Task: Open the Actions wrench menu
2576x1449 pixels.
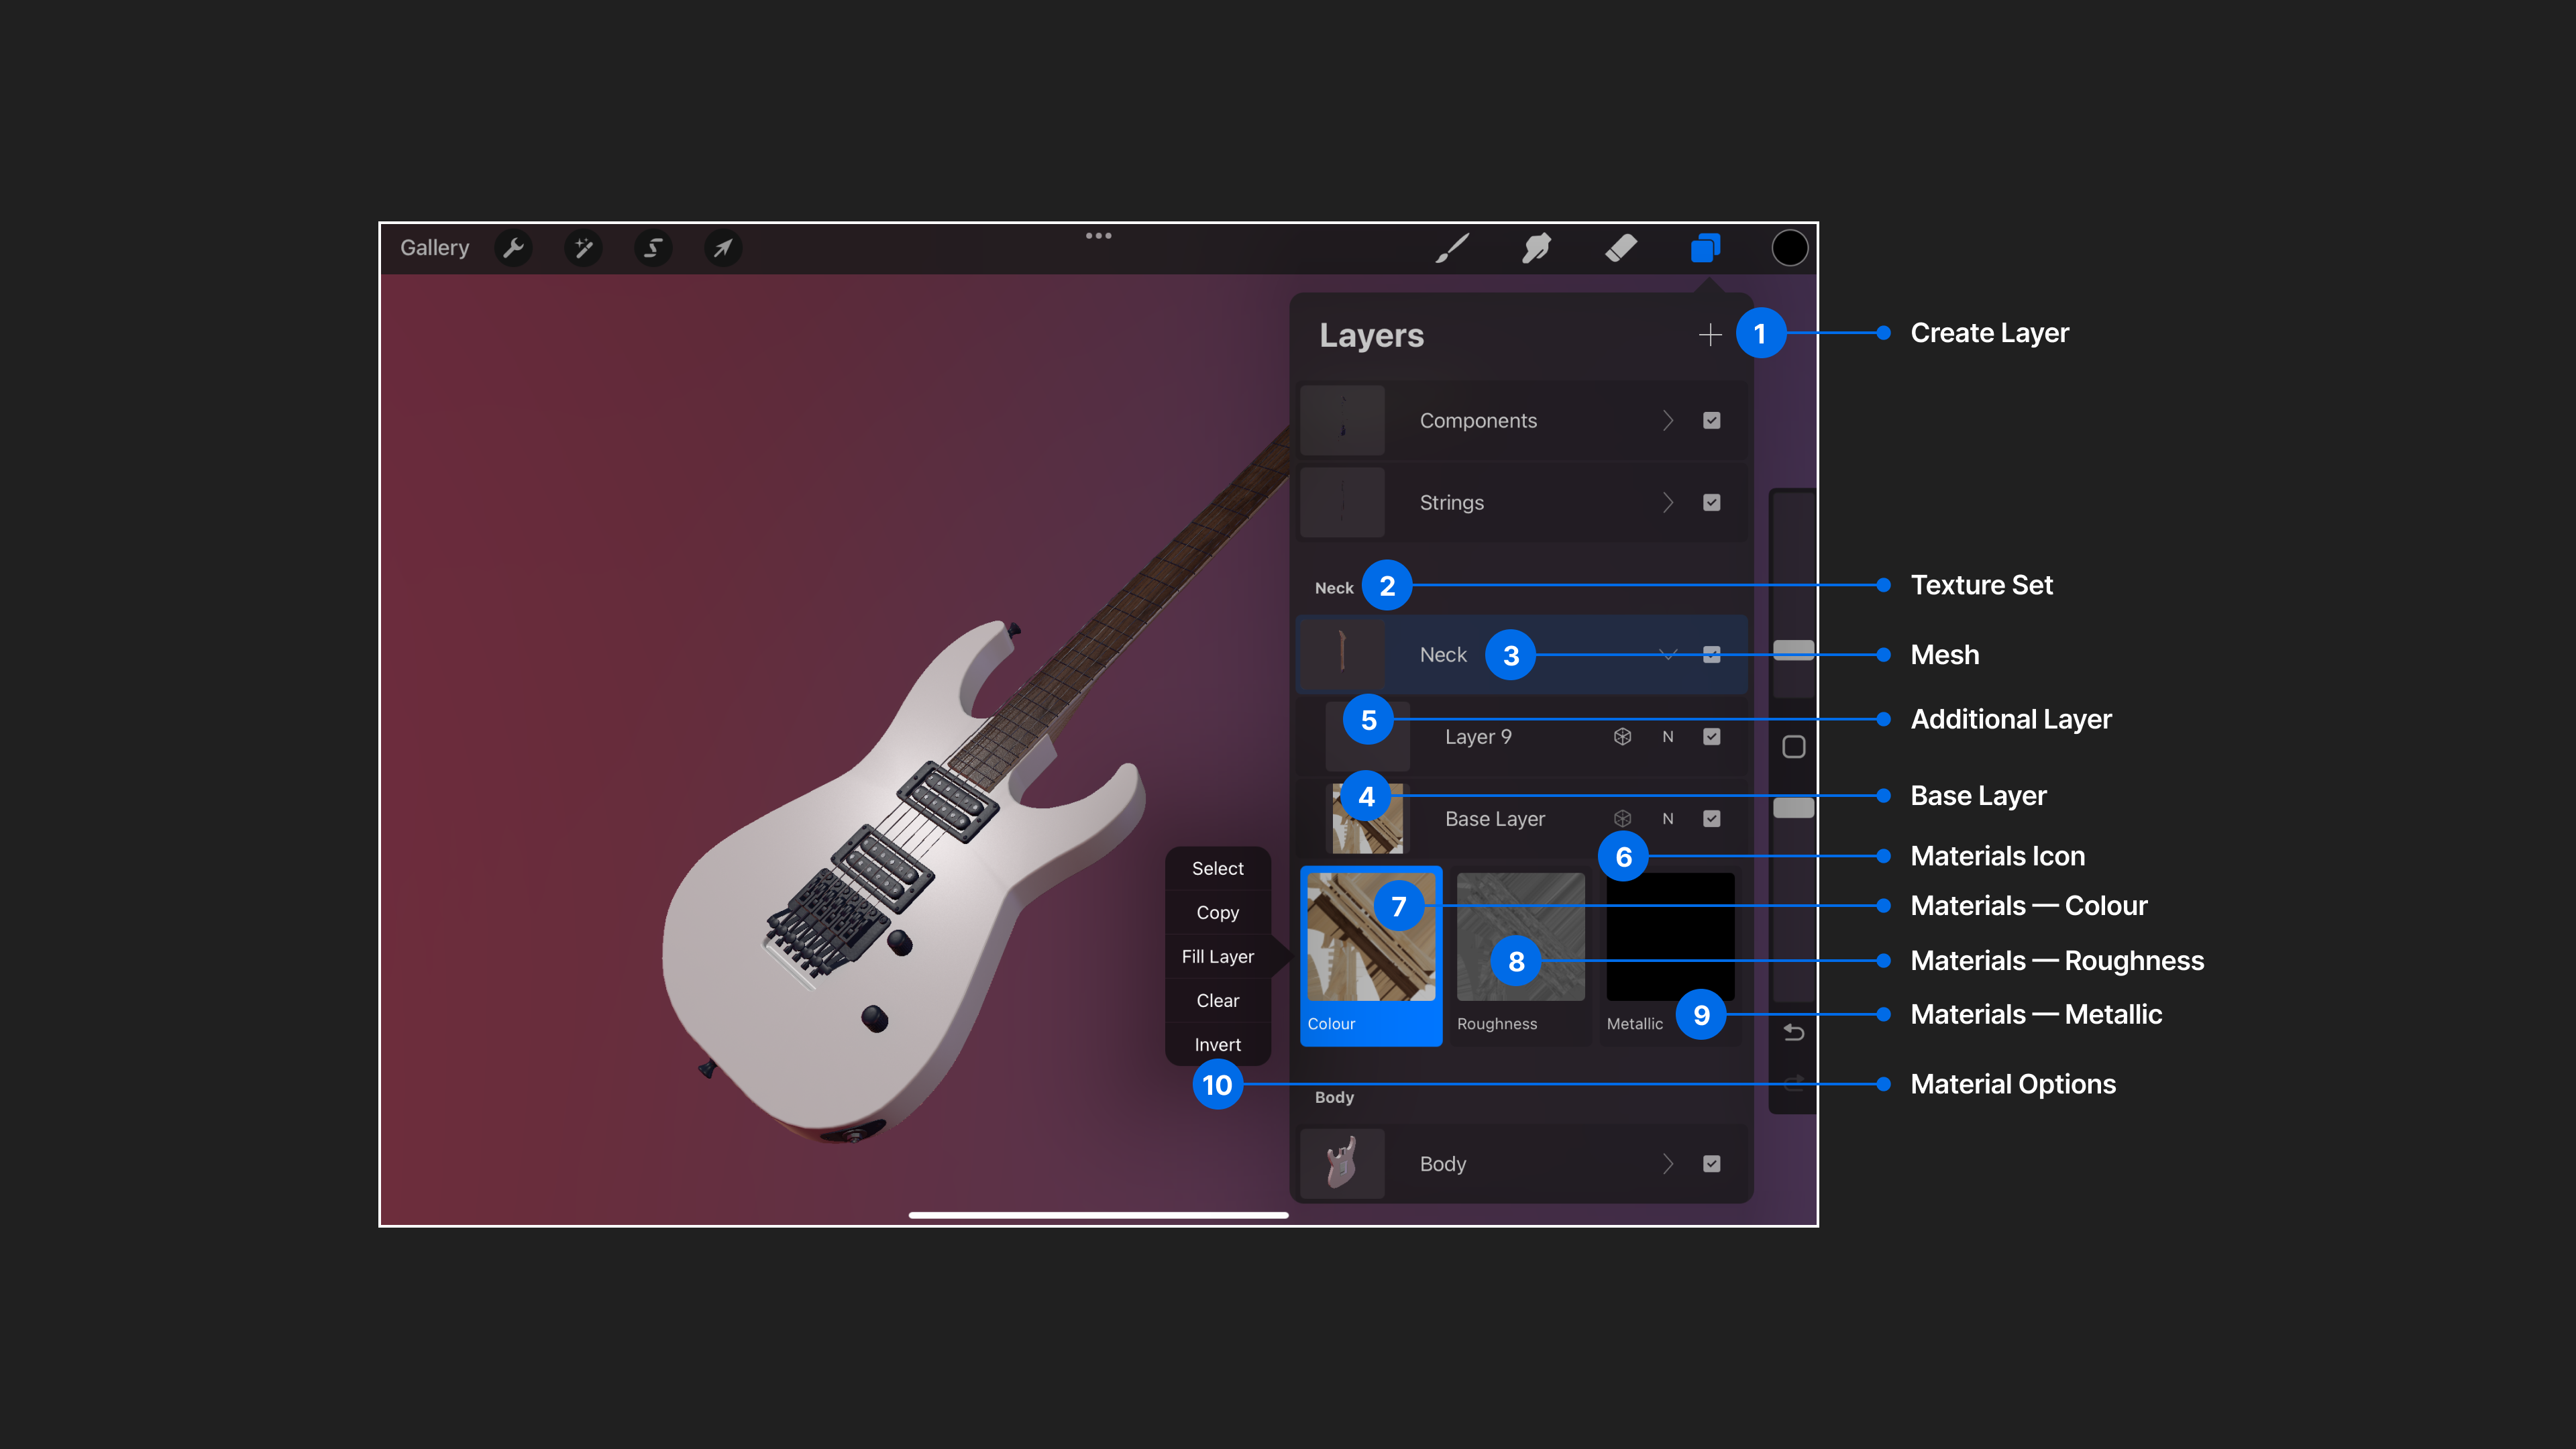Action: (x=513, y=248)
